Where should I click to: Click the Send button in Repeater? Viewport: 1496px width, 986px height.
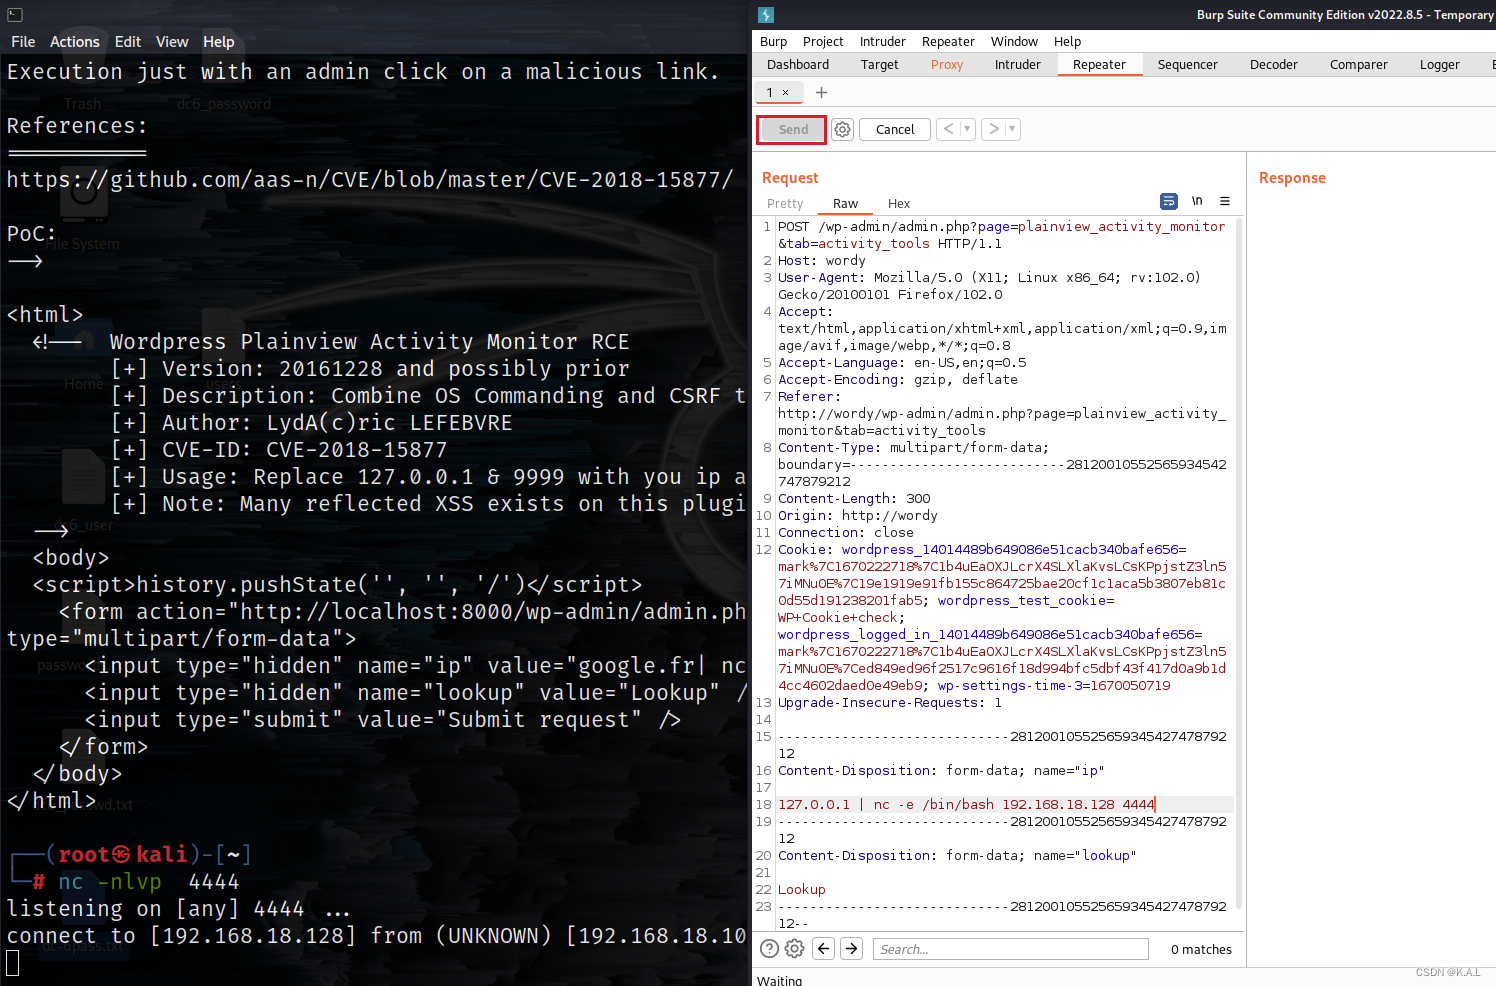coord(792,130)
